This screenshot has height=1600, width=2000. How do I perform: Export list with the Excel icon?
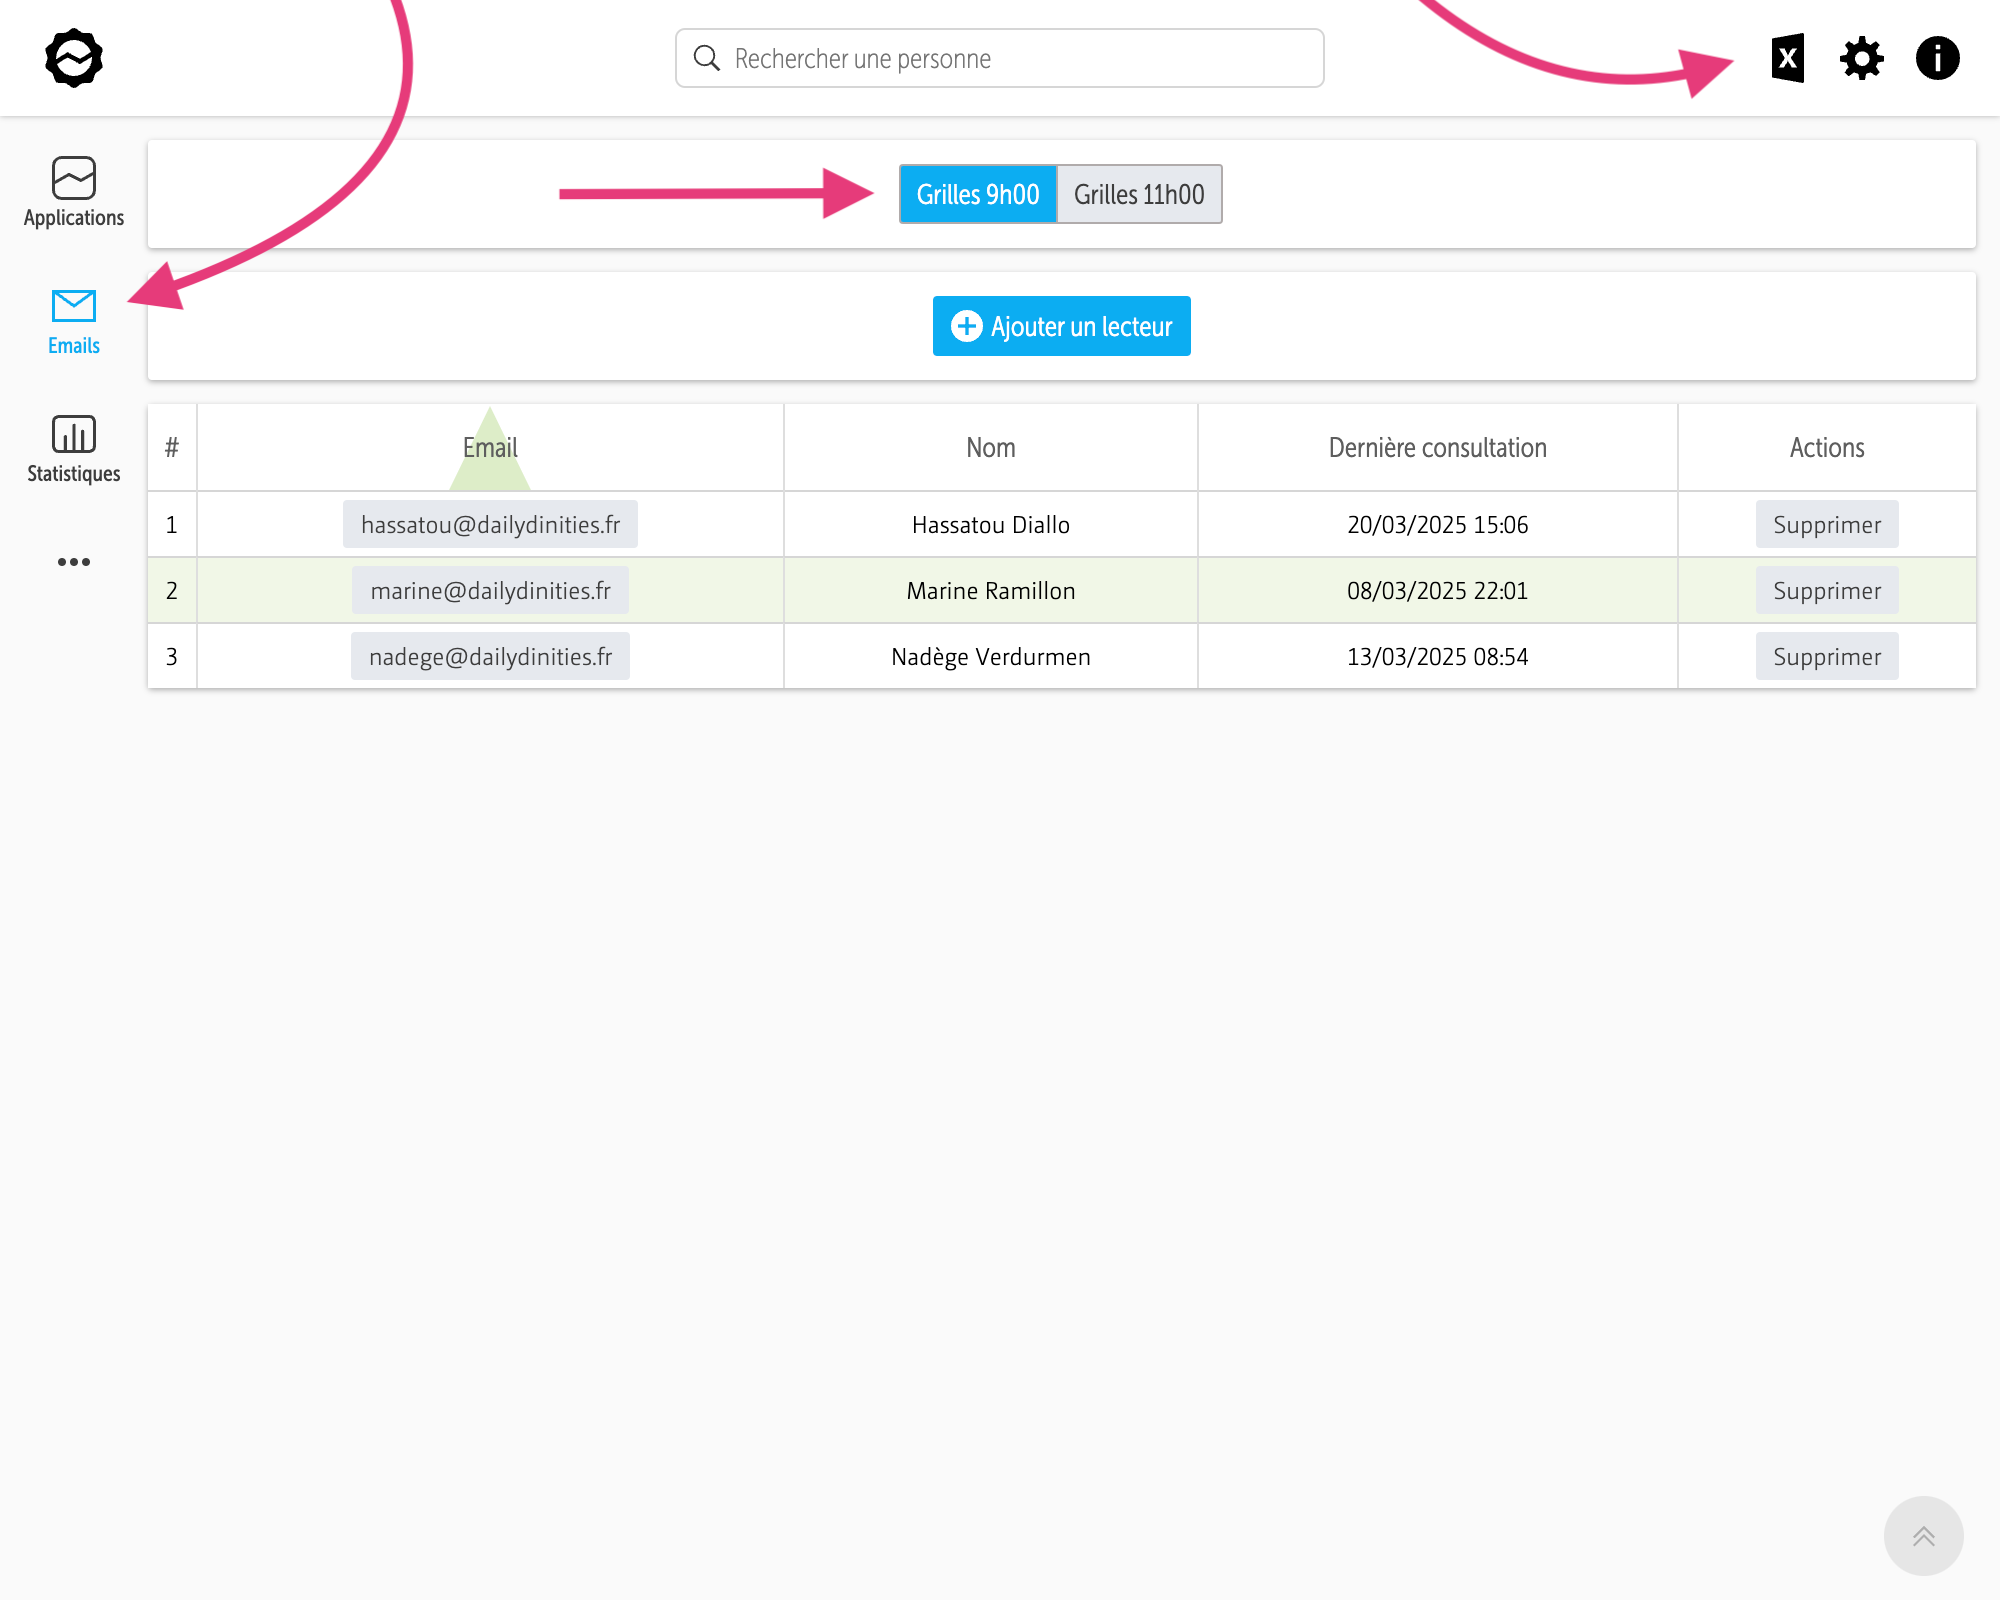pos(1788,58)
